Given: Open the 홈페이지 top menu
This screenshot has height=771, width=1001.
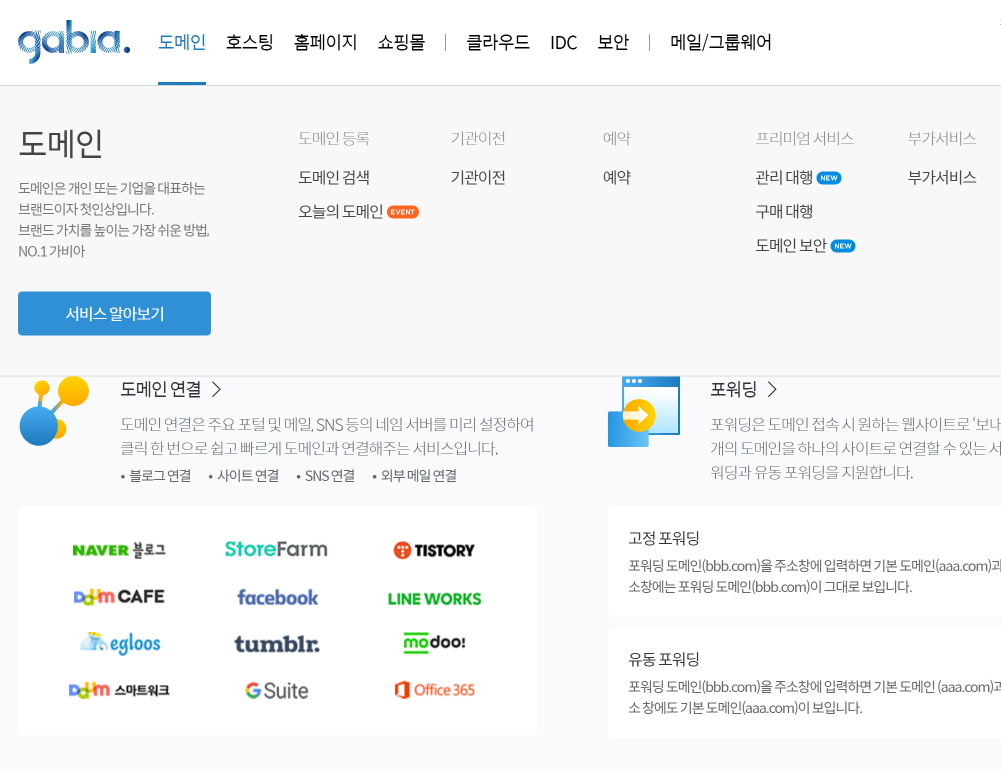Looking at the screenshot, I should pyautogui.click(x=325, y=42).
